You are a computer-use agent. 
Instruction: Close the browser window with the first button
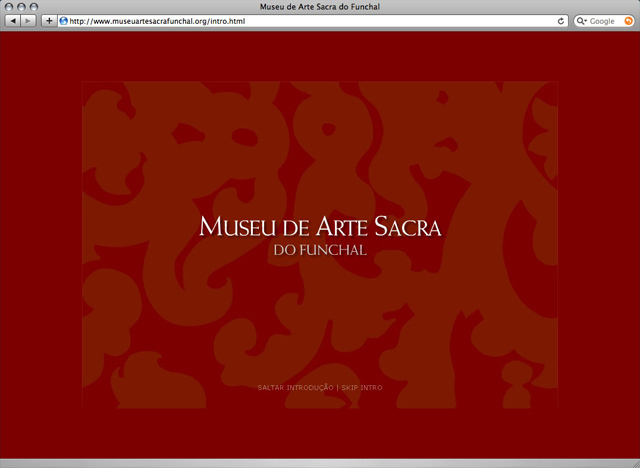(9, 7)
